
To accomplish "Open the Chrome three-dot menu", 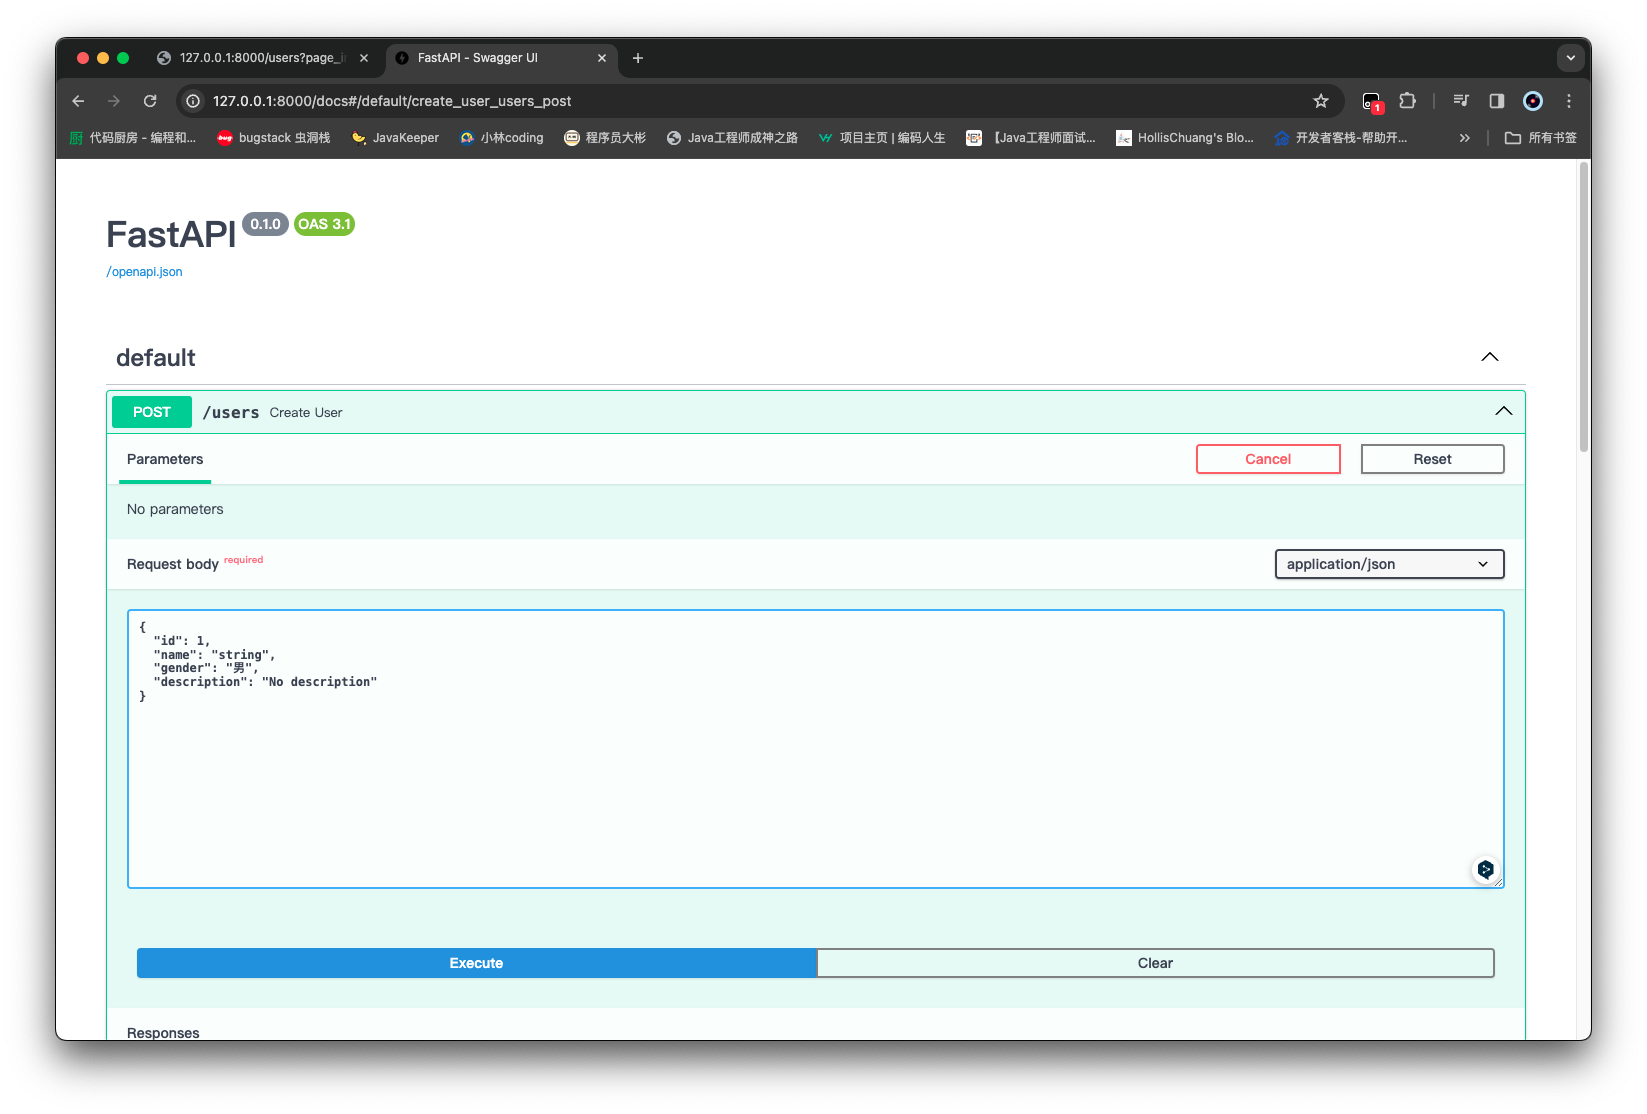I will (x=1569, y=101).
